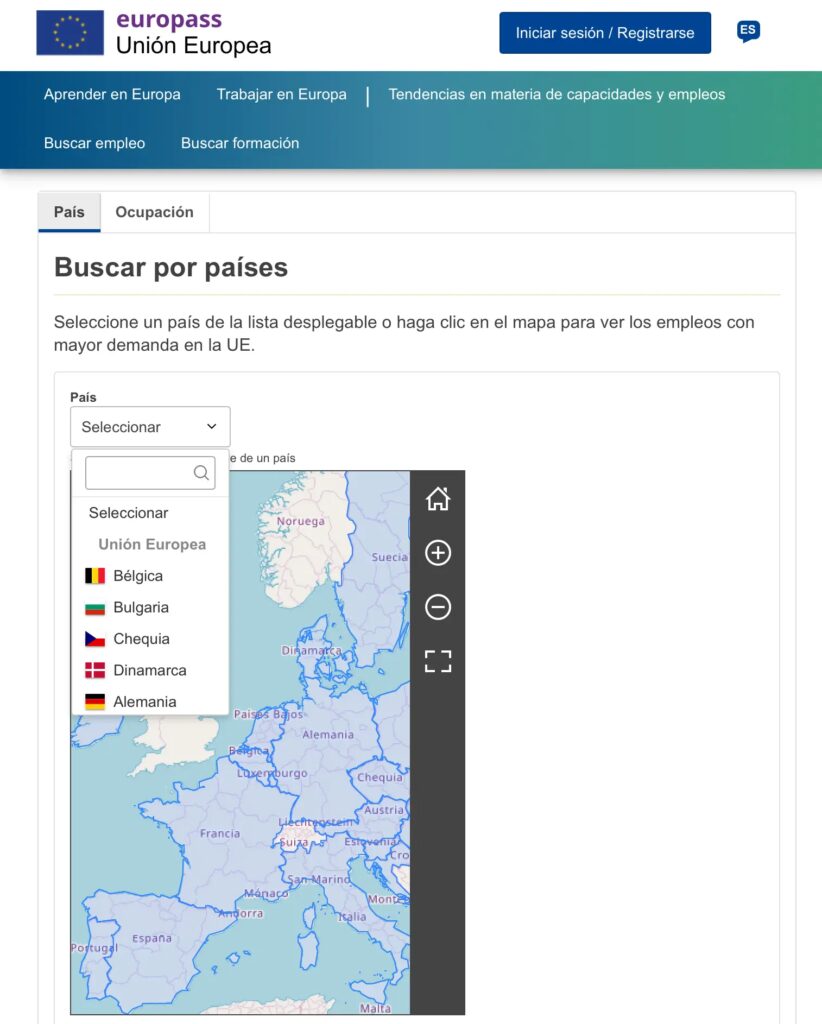Click Iniciar sesión / Registrarse button
The width and height of the screenshot is (822, 1024).
pyautogui.click(x=605, y=33)
